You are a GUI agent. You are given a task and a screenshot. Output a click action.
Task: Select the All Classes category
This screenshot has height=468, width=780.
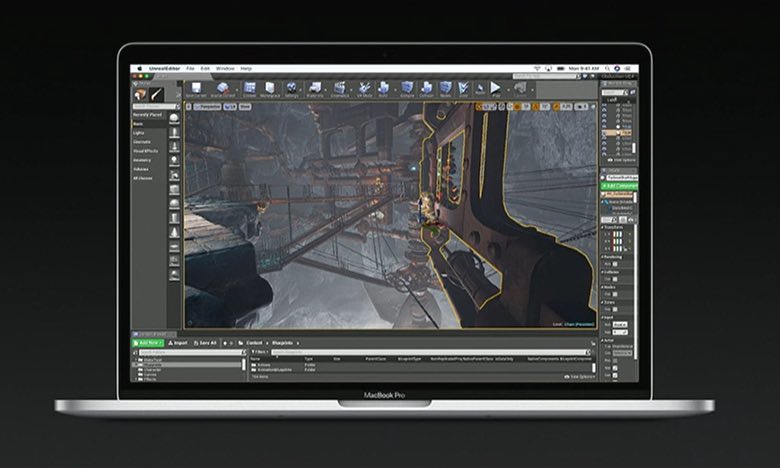(142, 178)
